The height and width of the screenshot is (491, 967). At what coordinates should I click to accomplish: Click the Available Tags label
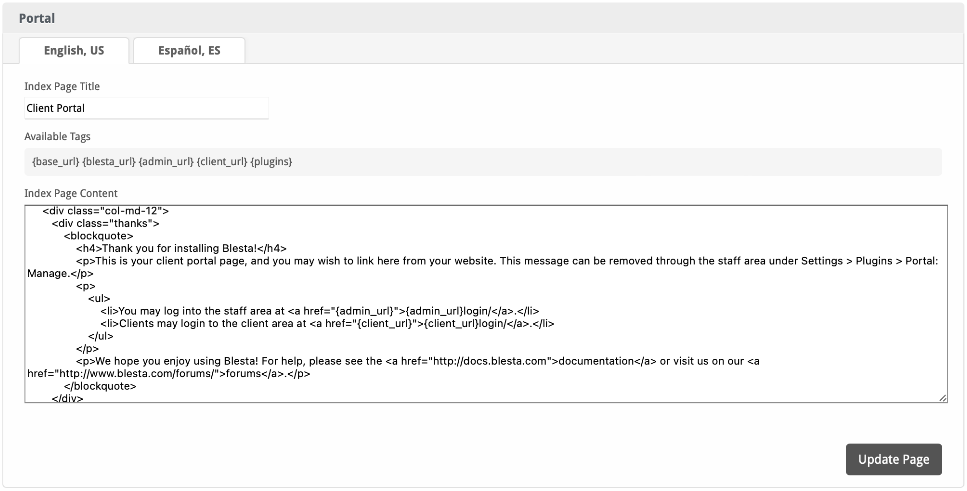click(x=57, y=136)
